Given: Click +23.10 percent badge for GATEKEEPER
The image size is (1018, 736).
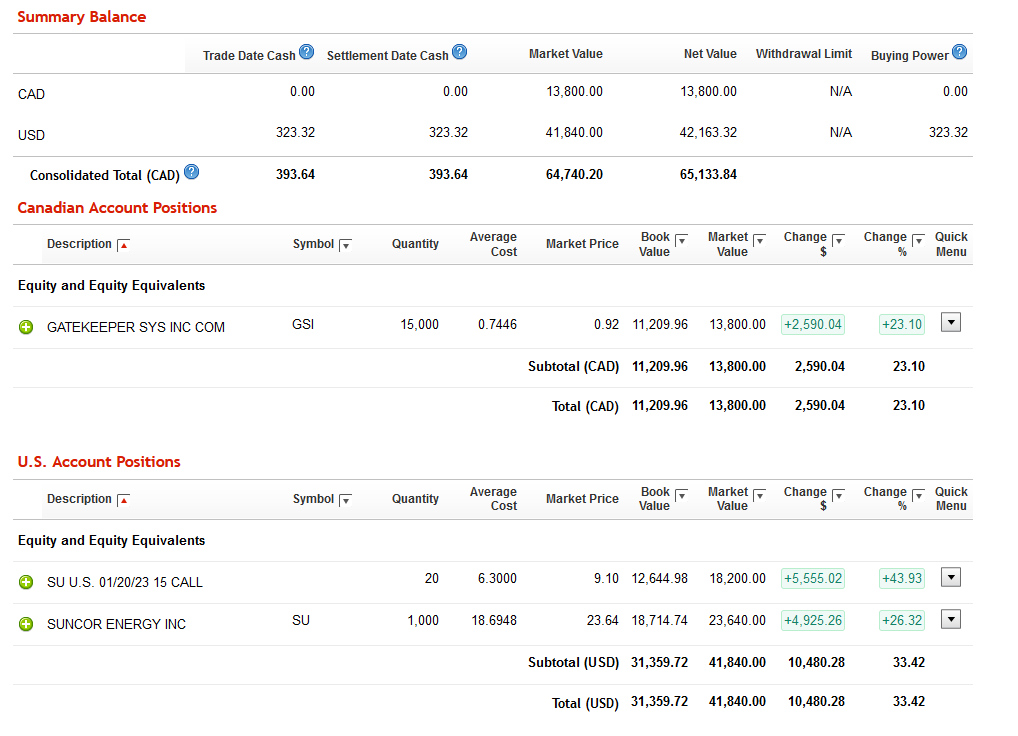Looking at the screenshot, I should (902, 324).
